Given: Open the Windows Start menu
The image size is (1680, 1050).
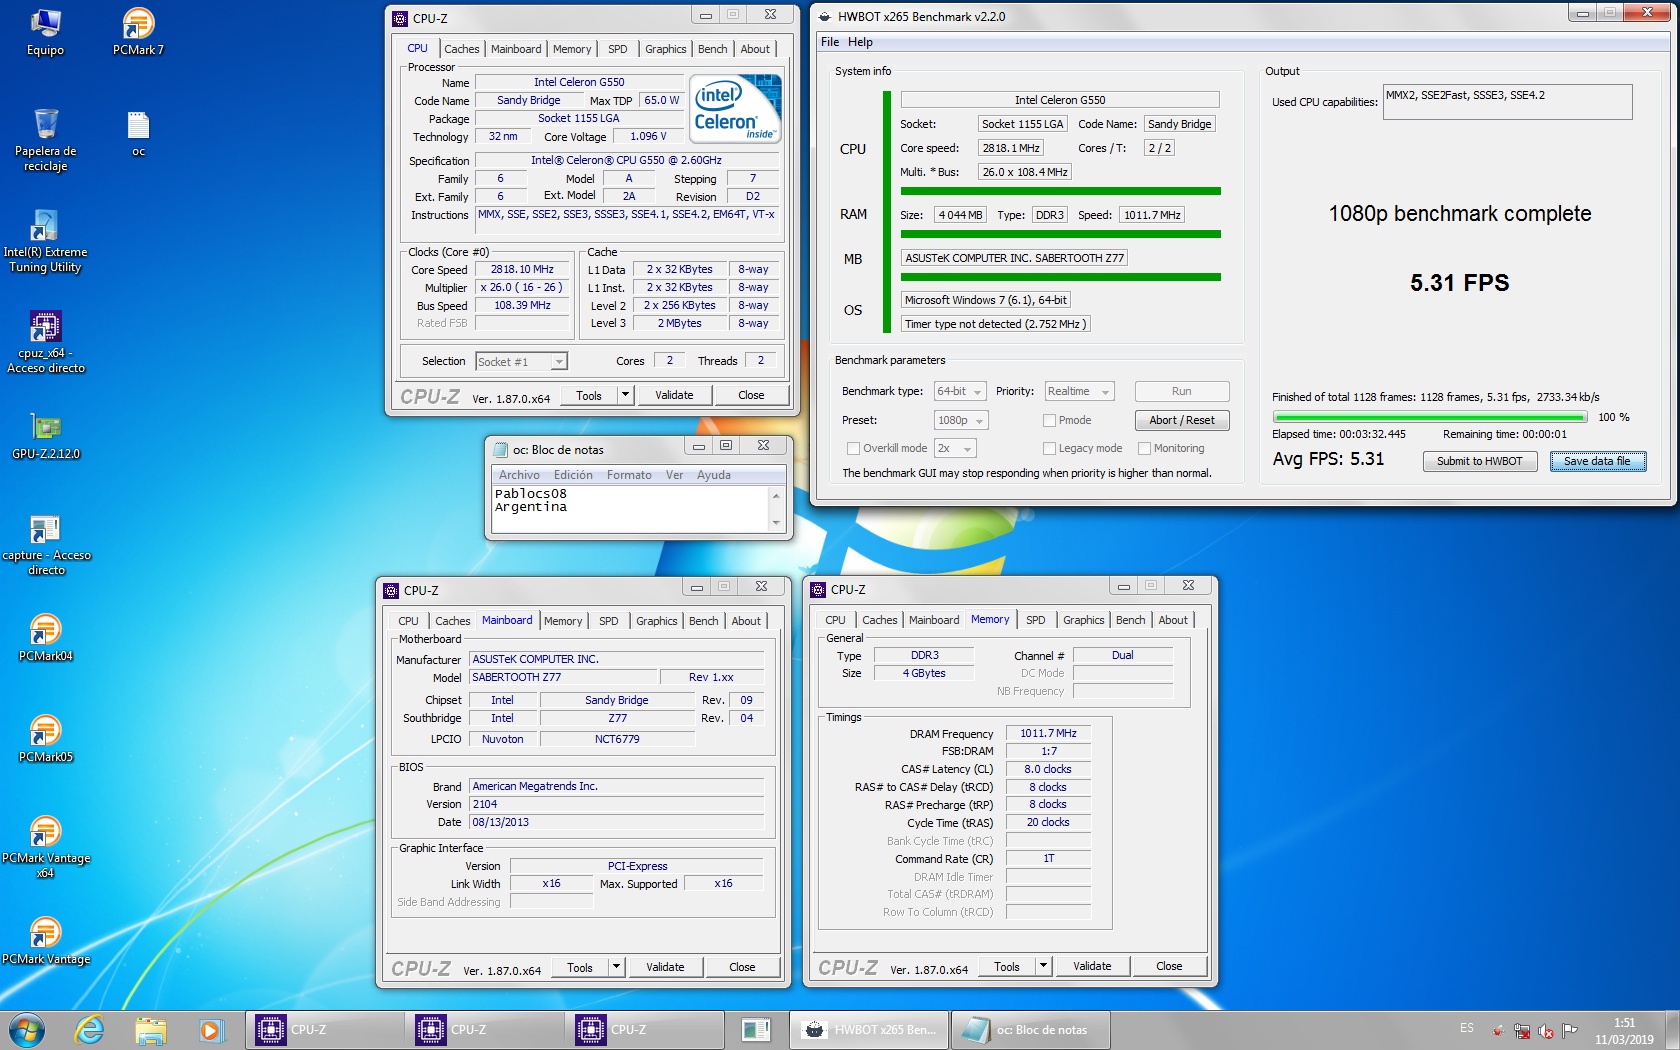Looking at the screenshot, I should tap(27, 1030).
